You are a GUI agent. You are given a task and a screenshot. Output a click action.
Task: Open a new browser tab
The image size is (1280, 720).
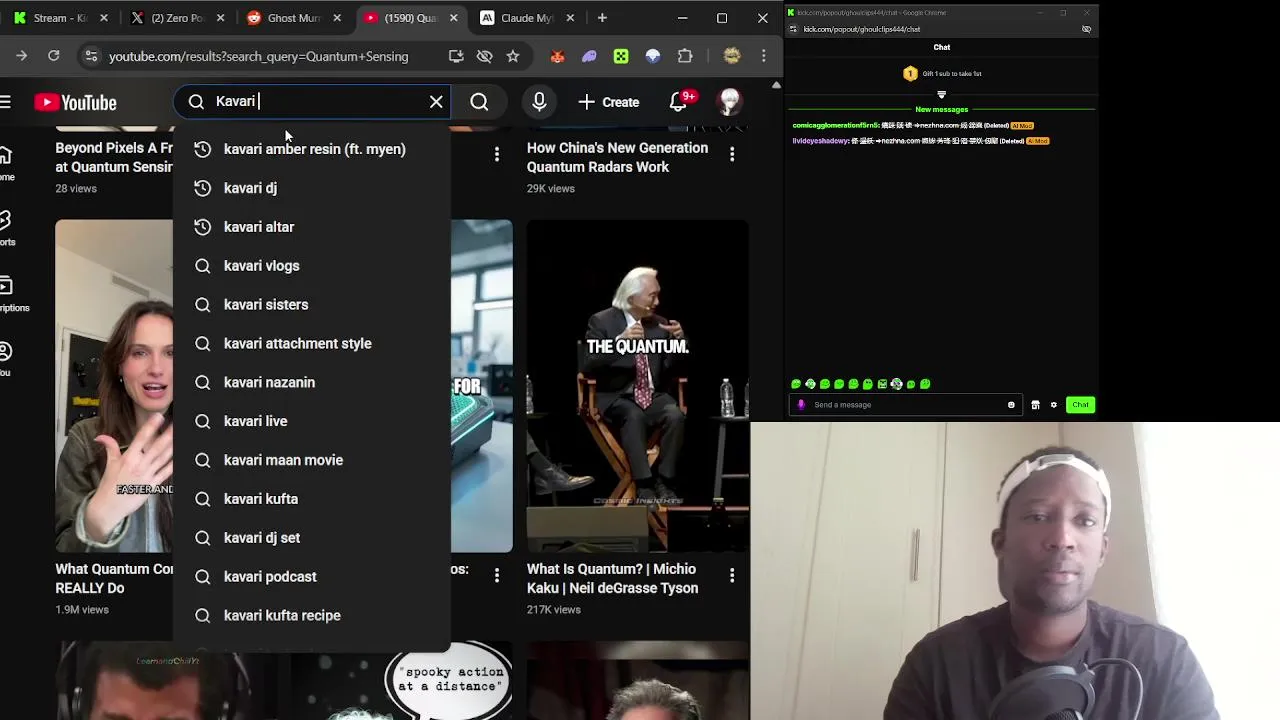pyautogui.click(x=602, y=18)
